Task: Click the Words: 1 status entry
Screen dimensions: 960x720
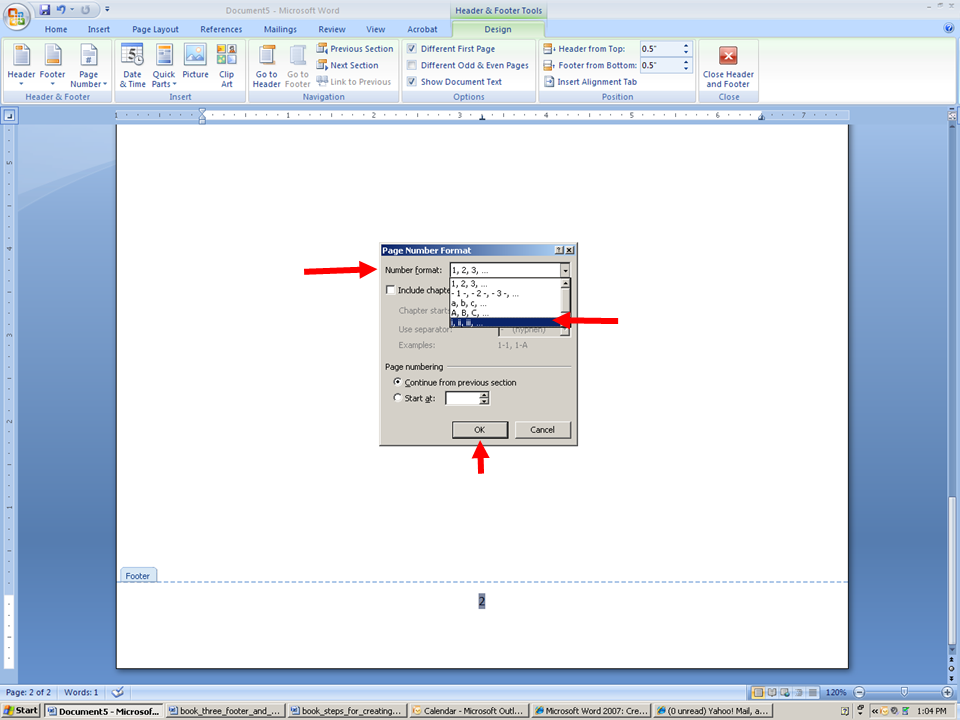Action: [81, 692]
